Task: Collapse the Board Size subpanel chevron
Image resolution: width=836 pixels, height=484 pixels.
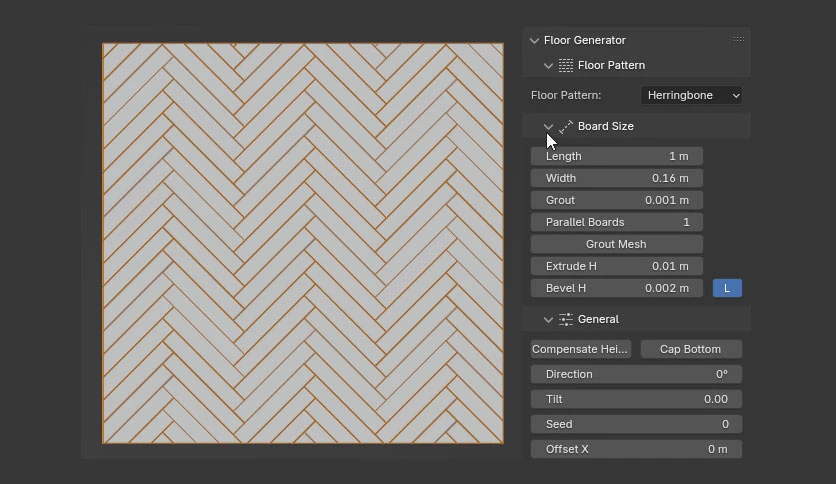Action: click(x=548, y=126)
